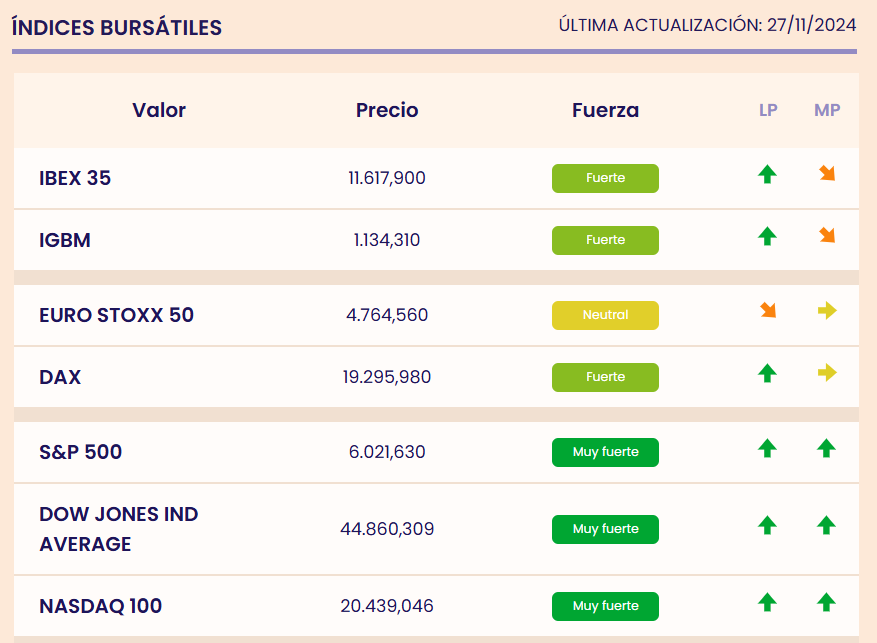This screenshot has width=877, height=643.
Task: Click the DAX price 19.295,980
Action: coord(387,377)
